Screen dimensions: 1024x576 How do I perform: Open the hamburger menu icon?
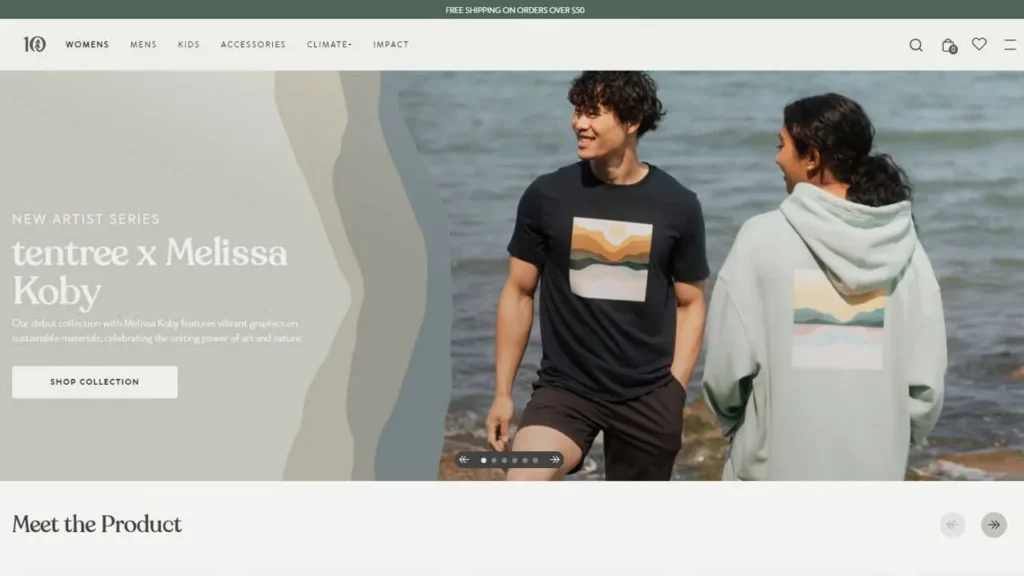pos(1010,44)
